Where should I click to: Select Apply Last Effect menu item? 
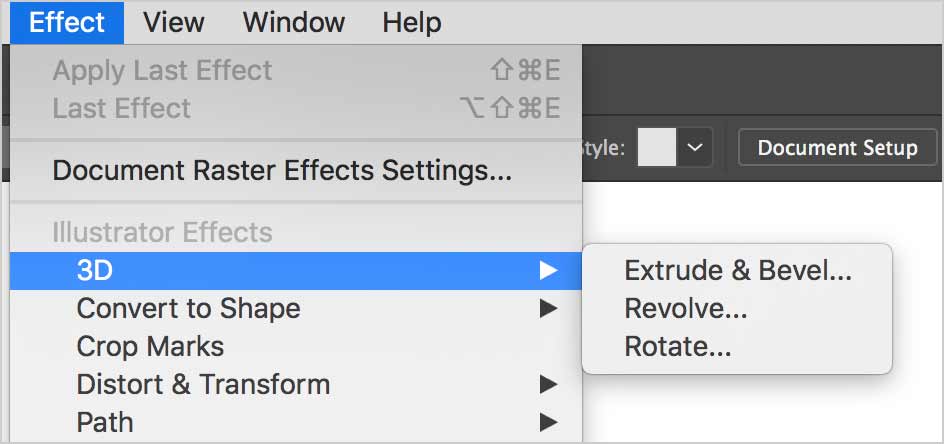tap(296, 70)
